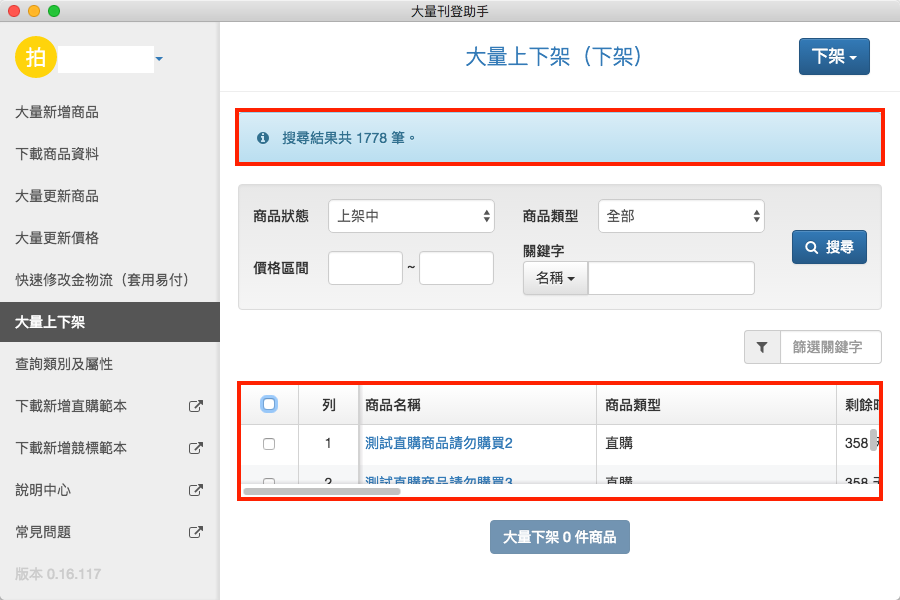Go to 查詢類別及屬性 in sidebar
900x600 pixels.
coord(64,364)
